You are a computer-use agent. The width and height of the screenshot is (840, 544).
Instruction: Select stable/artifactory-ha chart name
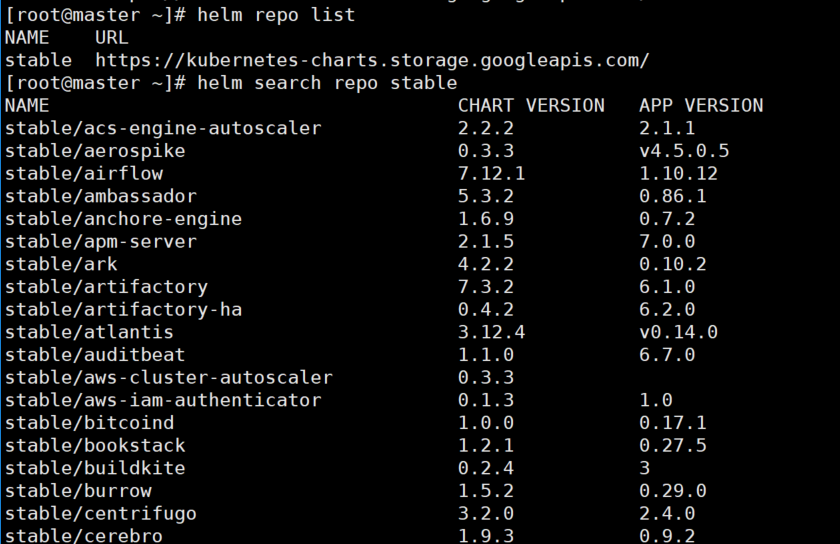(x=123, y=310)
